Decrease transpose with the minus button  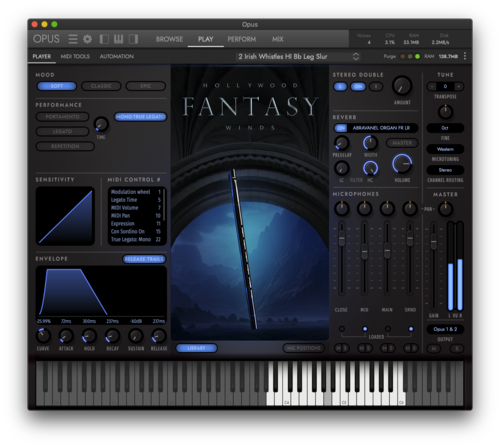click(432, 86)
